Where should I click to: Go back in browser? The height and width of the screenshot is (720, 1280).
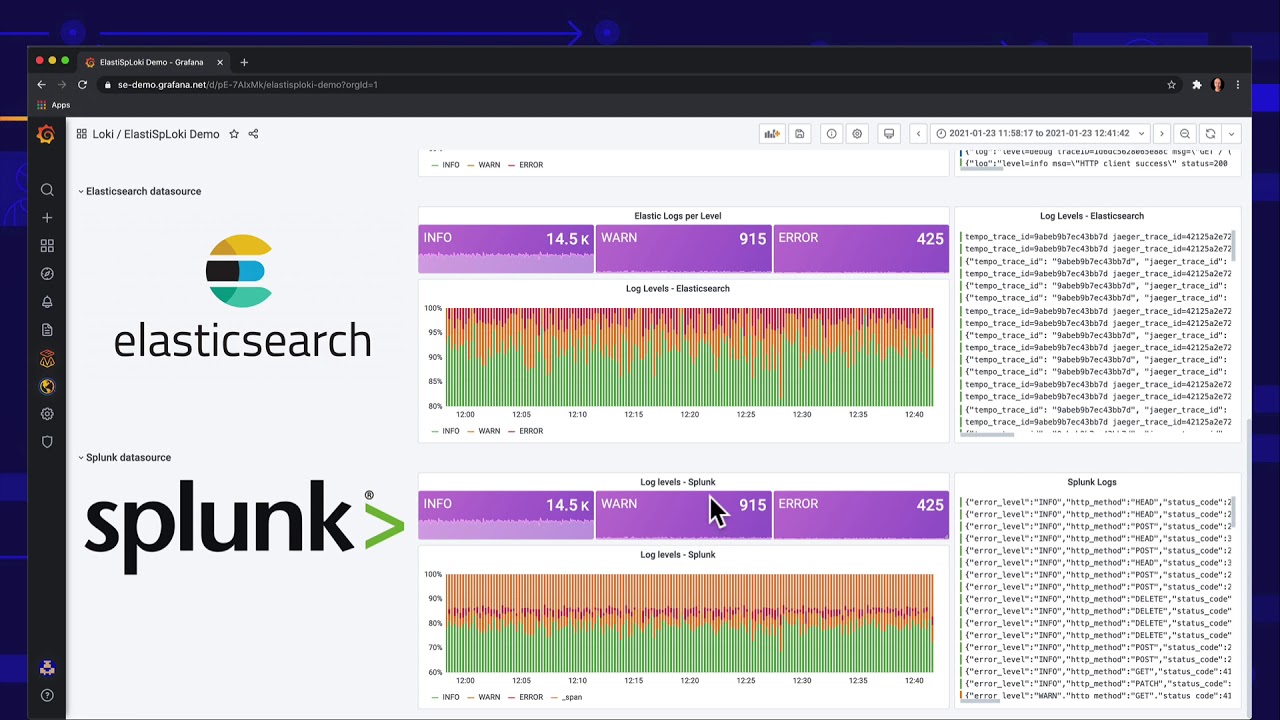(41, 85)
